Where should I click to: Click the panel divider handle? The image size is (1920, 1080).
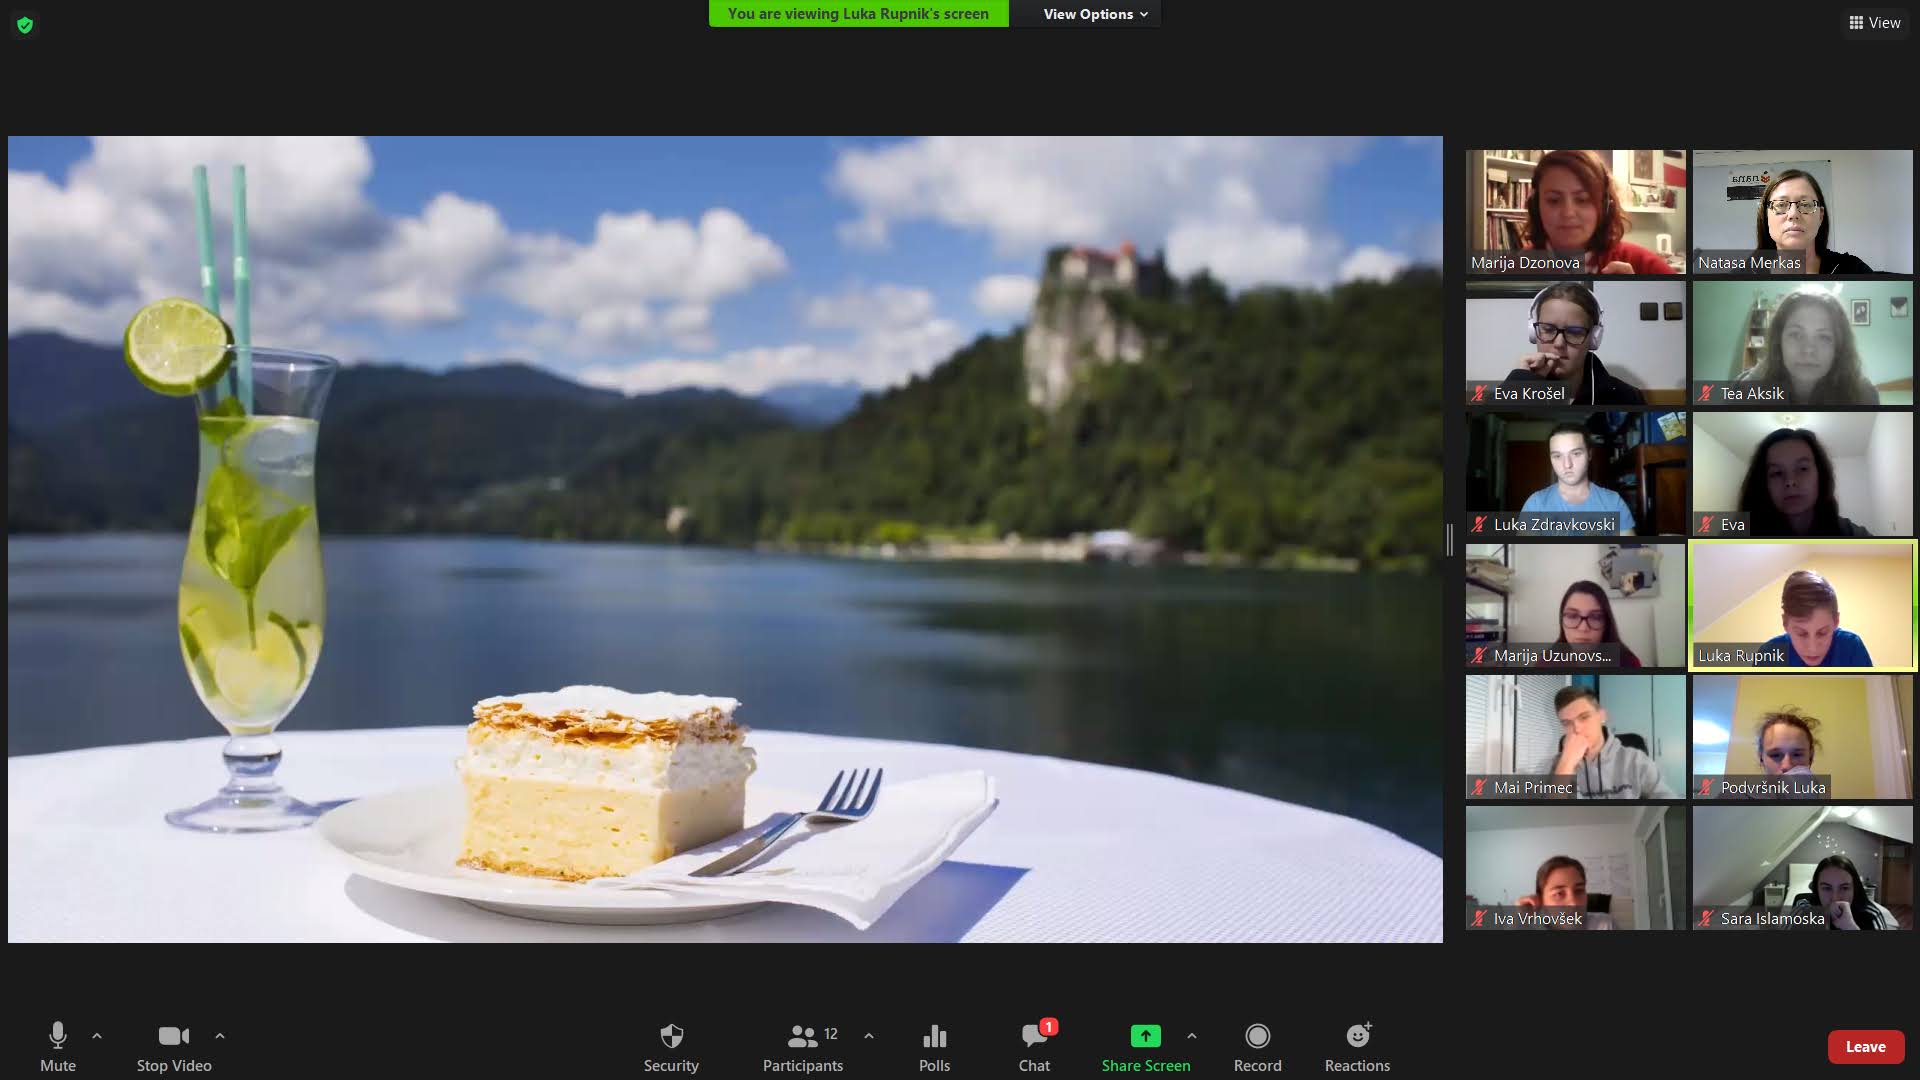point(1450,539)
